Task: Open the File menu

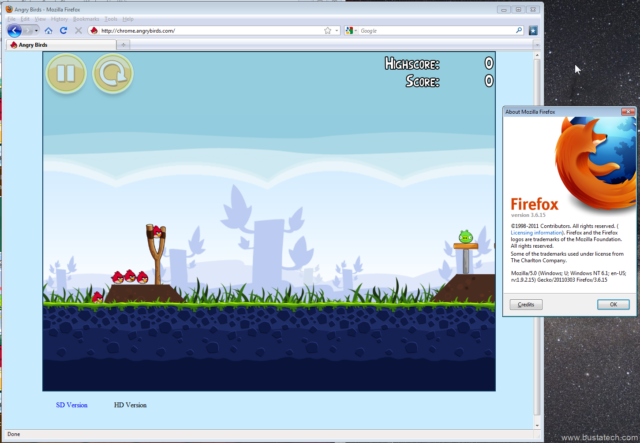Action: [11, 19]
